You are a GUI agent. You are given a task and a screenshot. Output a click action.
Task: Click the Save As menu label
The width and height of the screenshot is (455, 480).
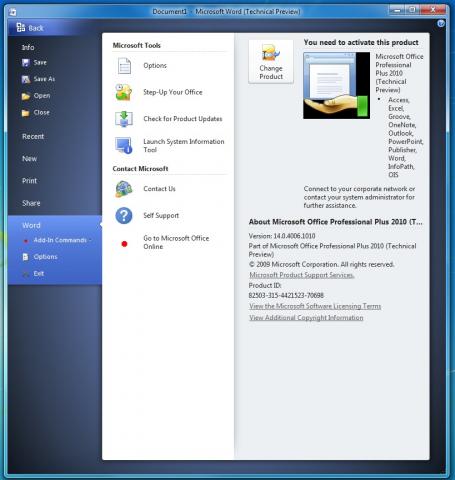click(x=44, y=79)
